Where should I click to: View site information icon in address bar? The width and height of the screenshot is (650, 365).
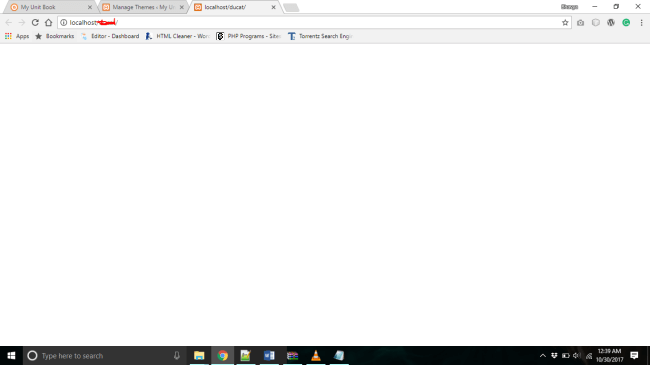[64, 22]
